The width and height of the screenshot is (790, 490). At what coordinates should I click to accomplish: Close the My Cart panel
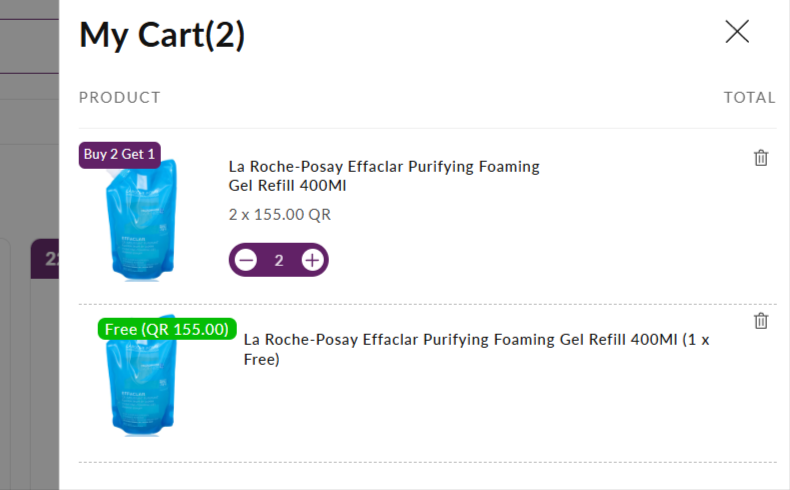[737, 32]
